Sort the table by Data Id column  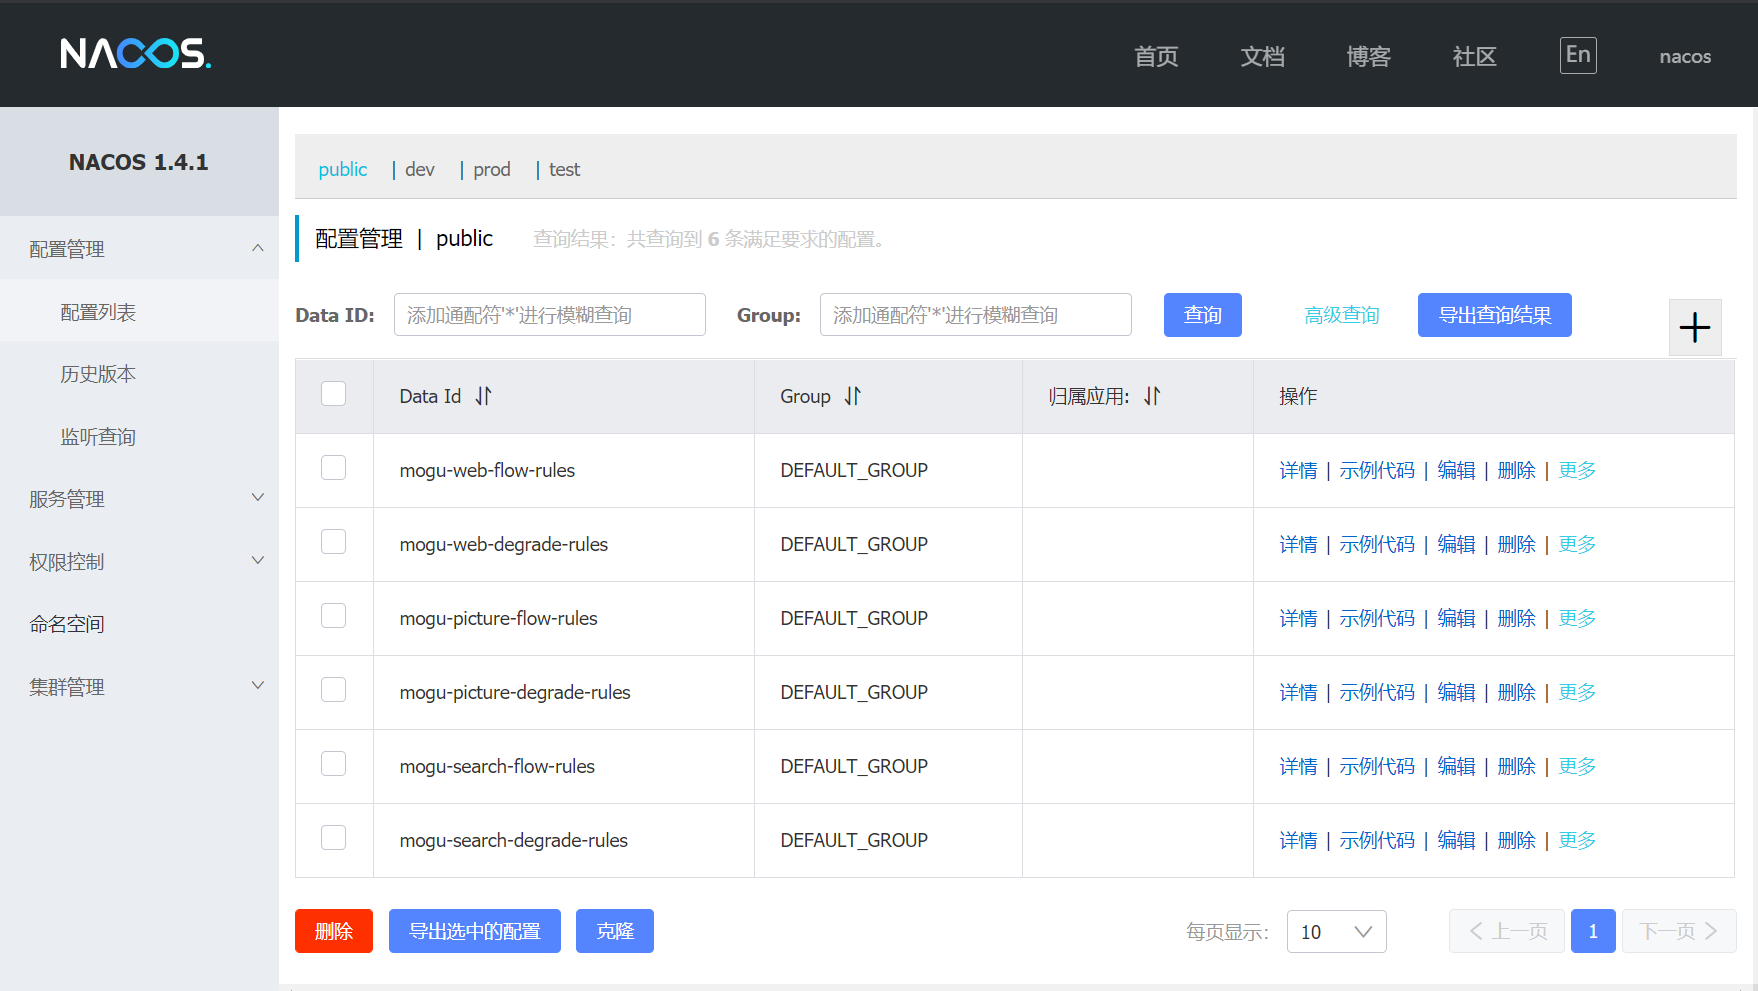pos(483,396)
